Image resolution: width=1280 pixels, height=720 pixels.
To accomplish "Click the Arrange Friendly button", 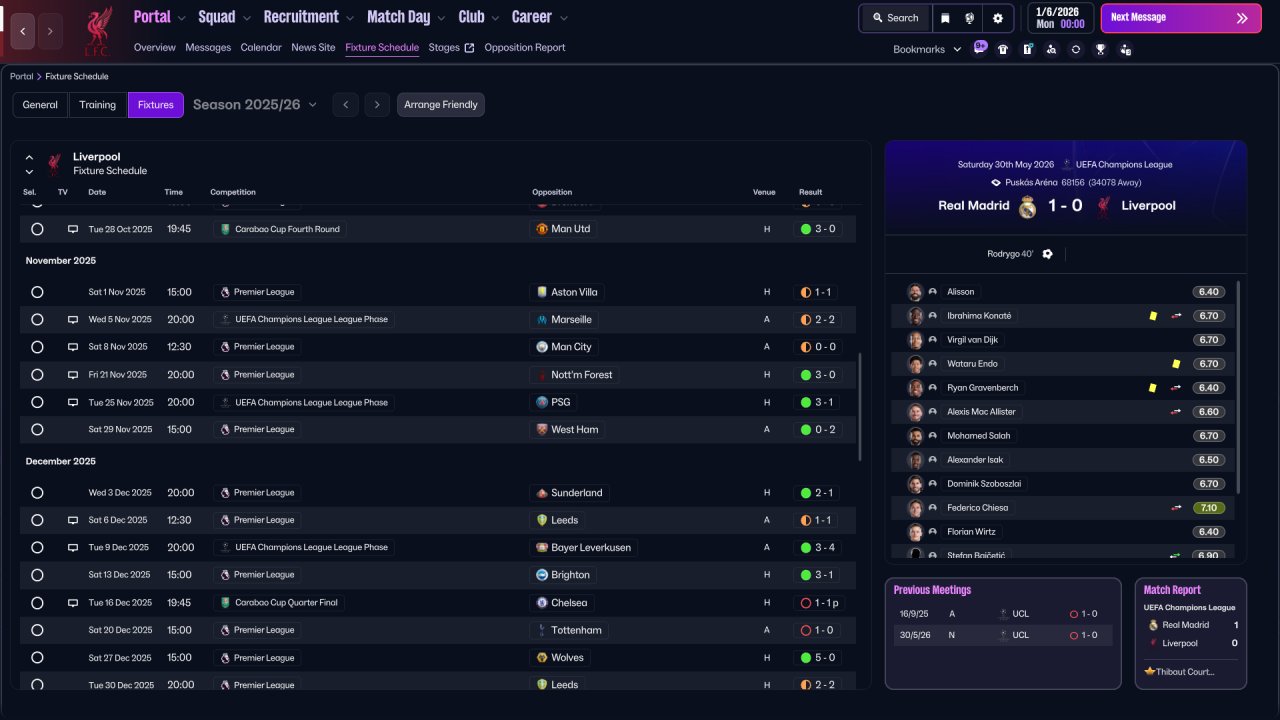I will pyautogui.click(x=441, y=105).
